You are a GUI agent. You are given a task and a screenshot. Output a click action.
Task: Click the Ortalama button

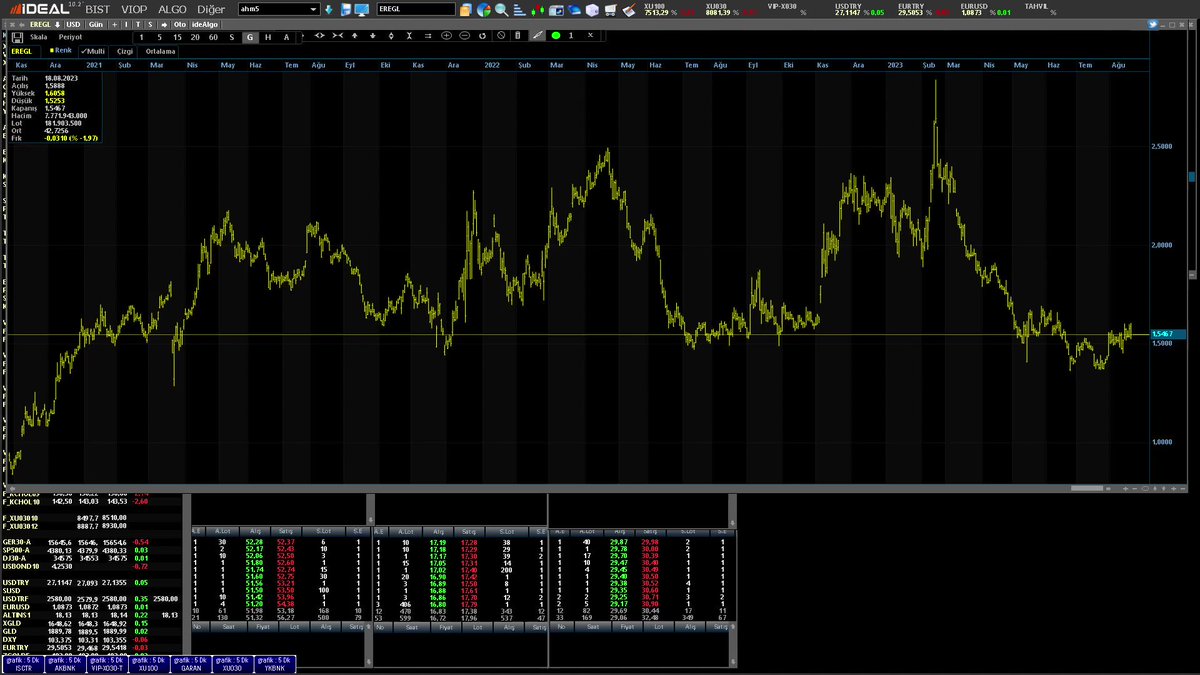(160, 51)
